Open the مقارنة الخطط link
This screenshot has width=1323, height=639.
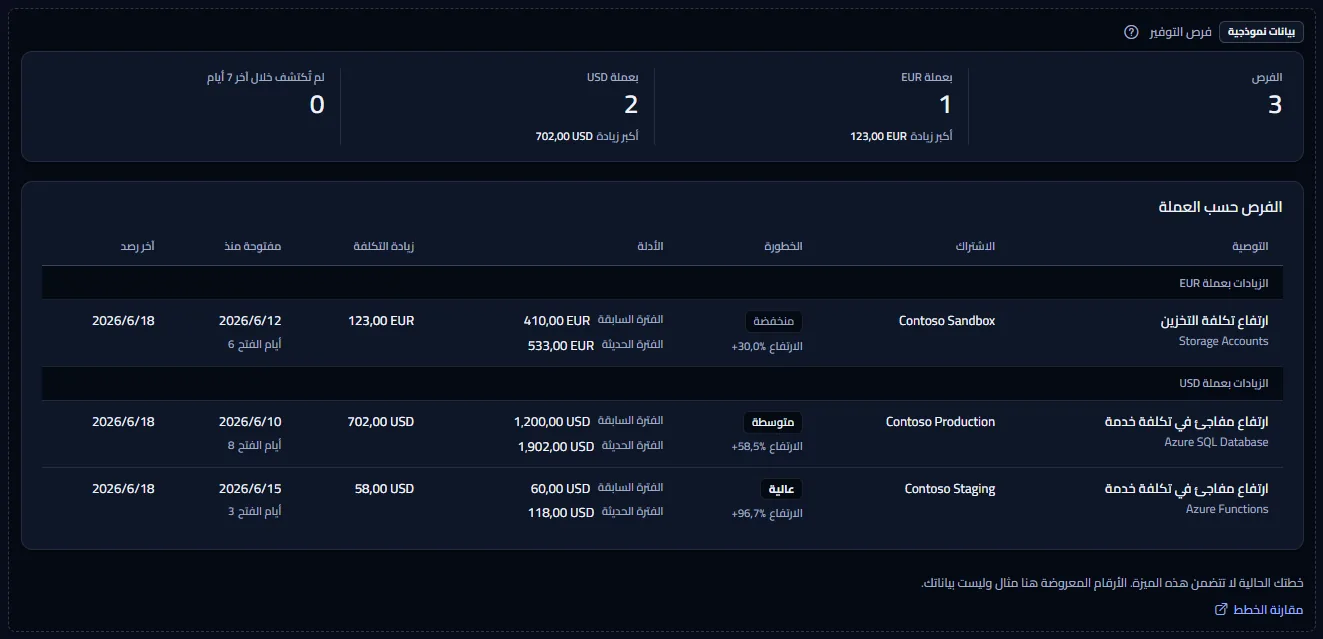coord(1258,610)
